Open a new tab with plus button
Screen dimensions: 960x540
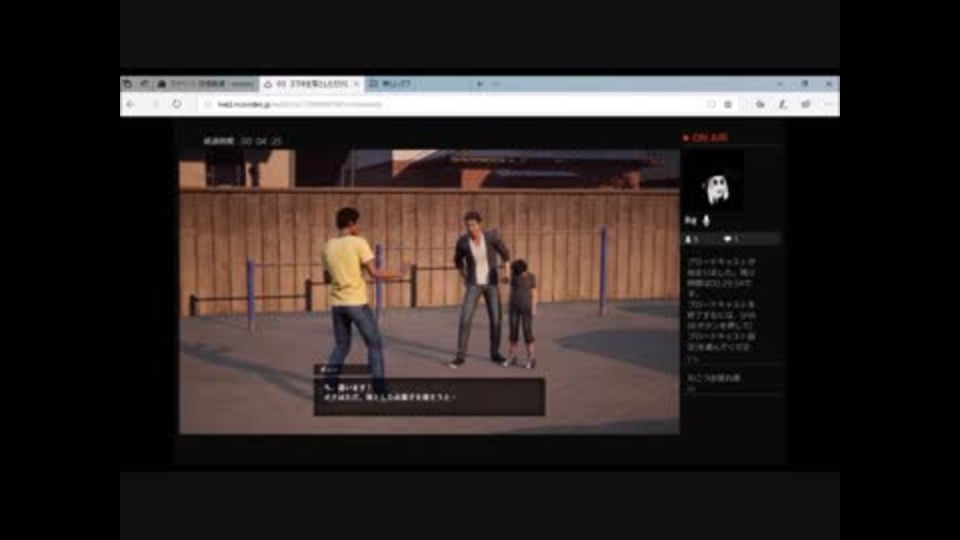tap(480, 84)
